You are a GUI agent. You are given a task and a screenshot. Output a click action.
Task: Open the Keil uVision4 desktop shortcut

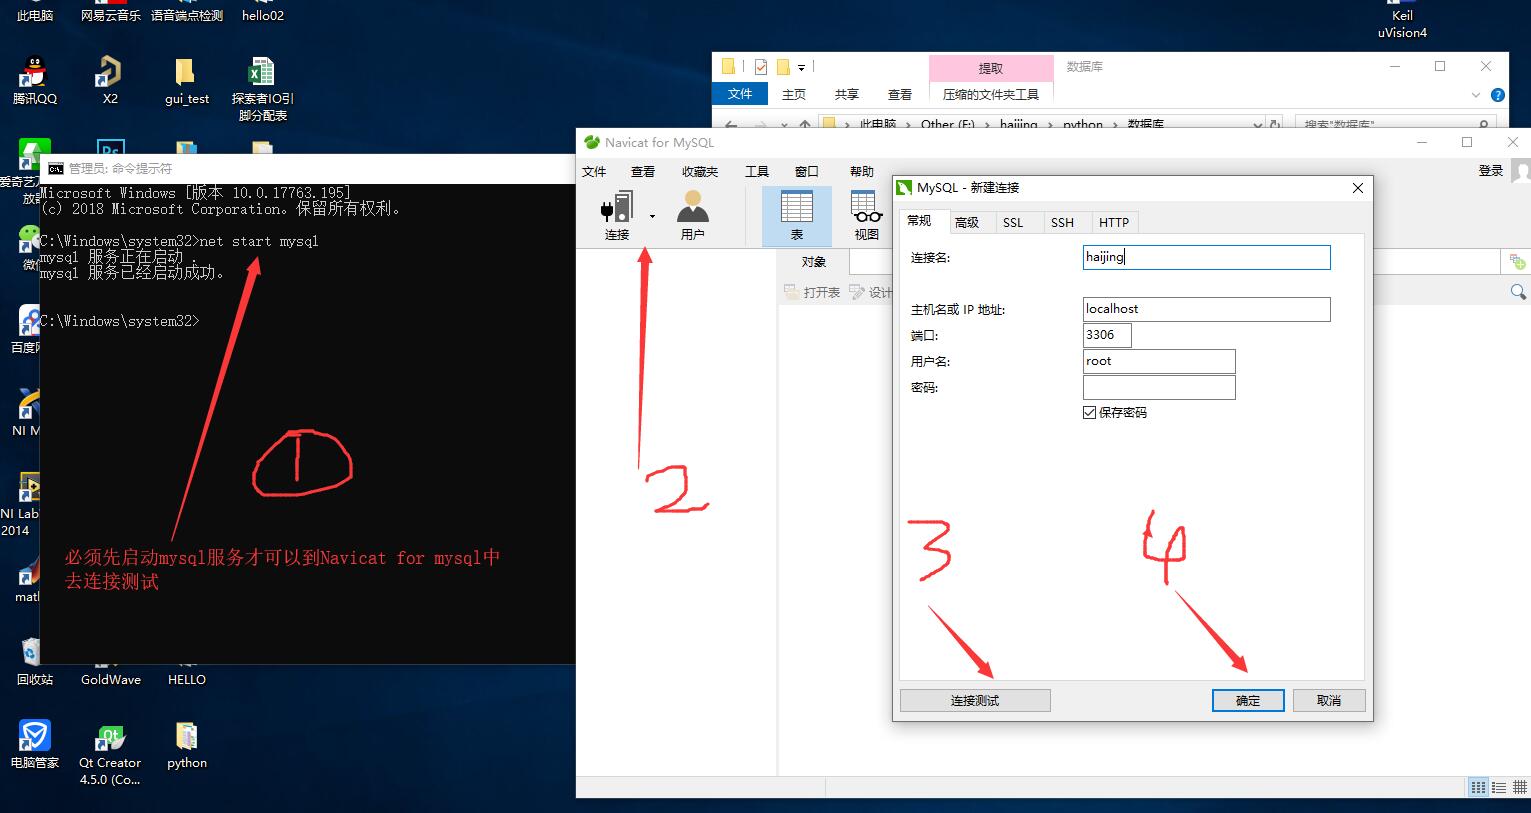pos(1402,21)
